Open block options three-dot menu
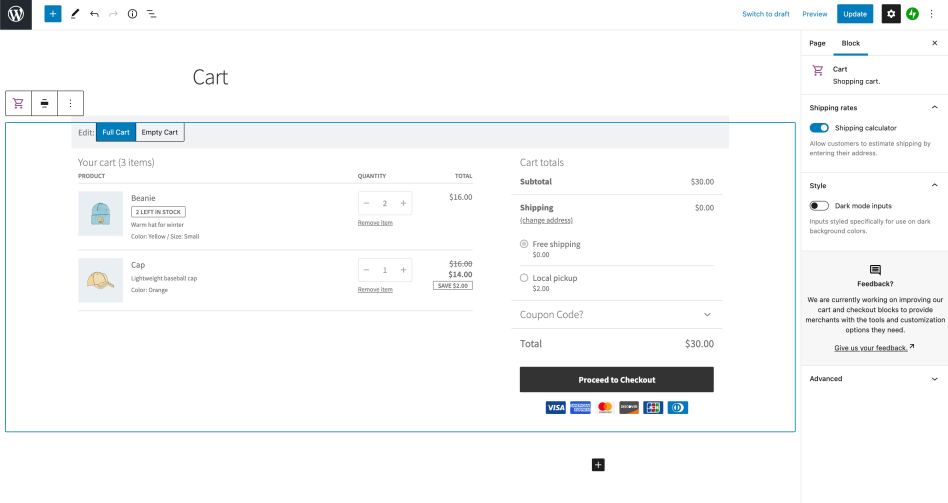Screen dimensions: 948x503 click(x=70, y=103)
